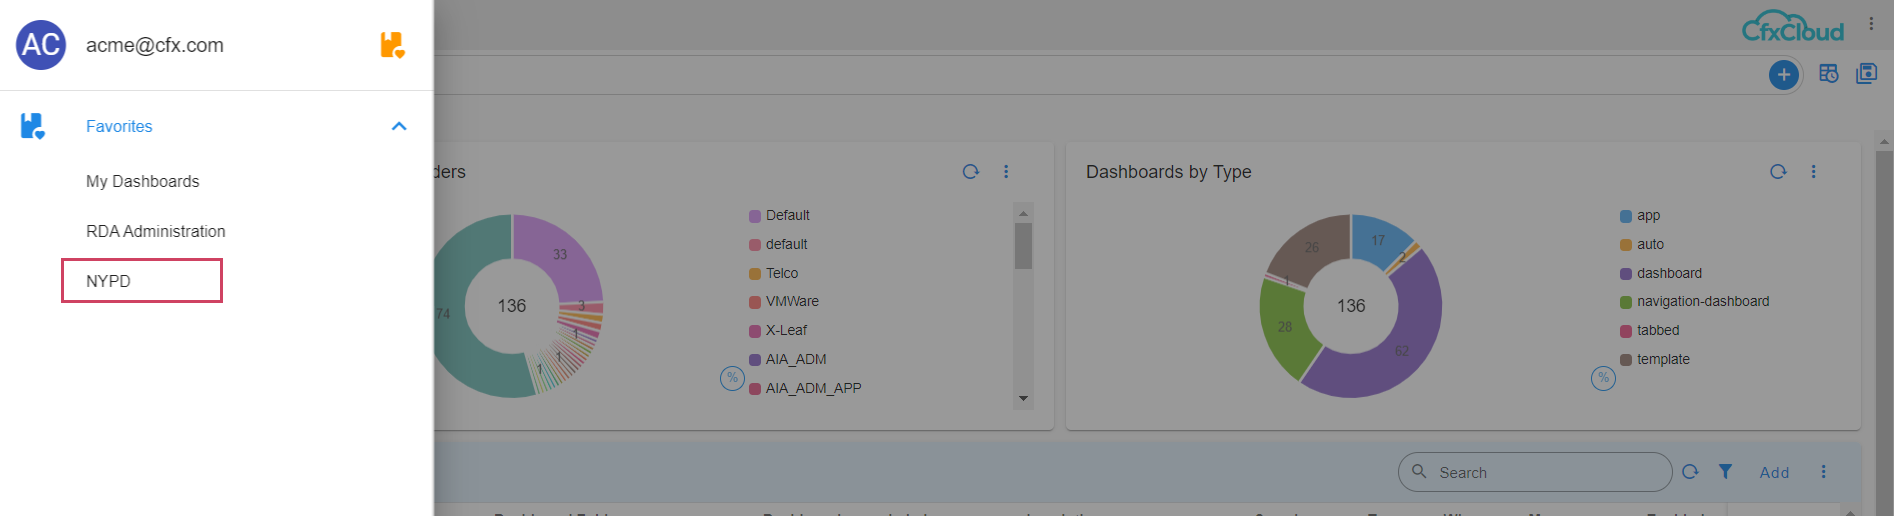Click the orange favorites bookmark icon

[392, 45]
